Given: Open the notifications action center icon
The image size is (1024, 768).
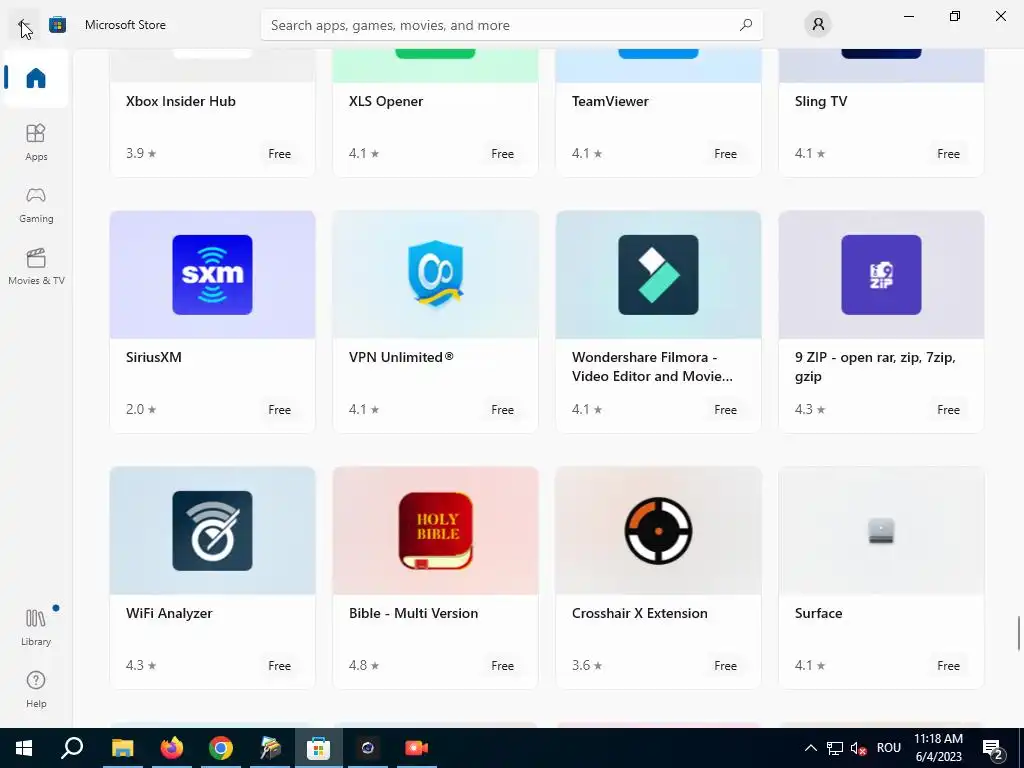Looking at the screenshot, I should (x=993, y=749).
